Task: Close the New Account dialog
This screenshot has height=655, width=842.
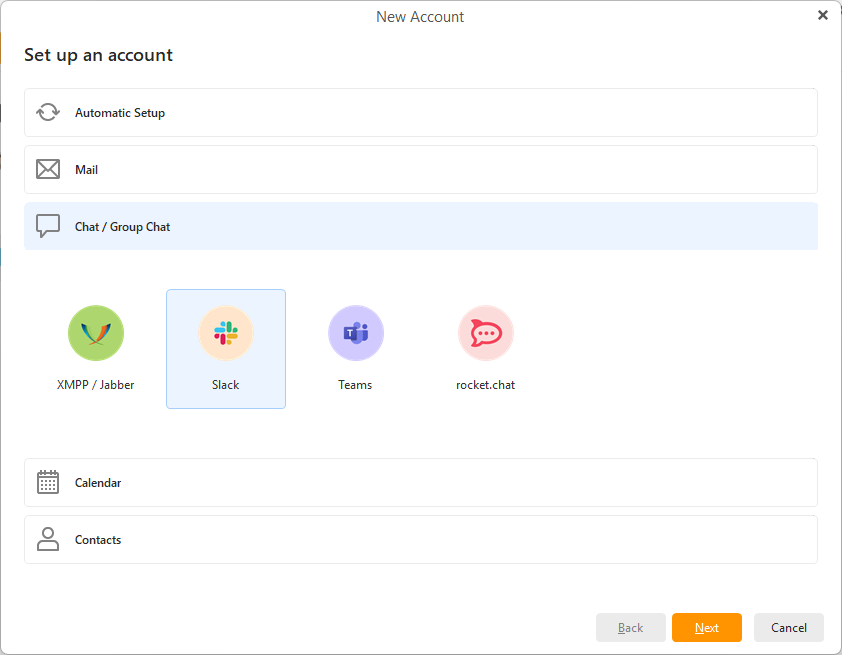Action: [823, 15]
